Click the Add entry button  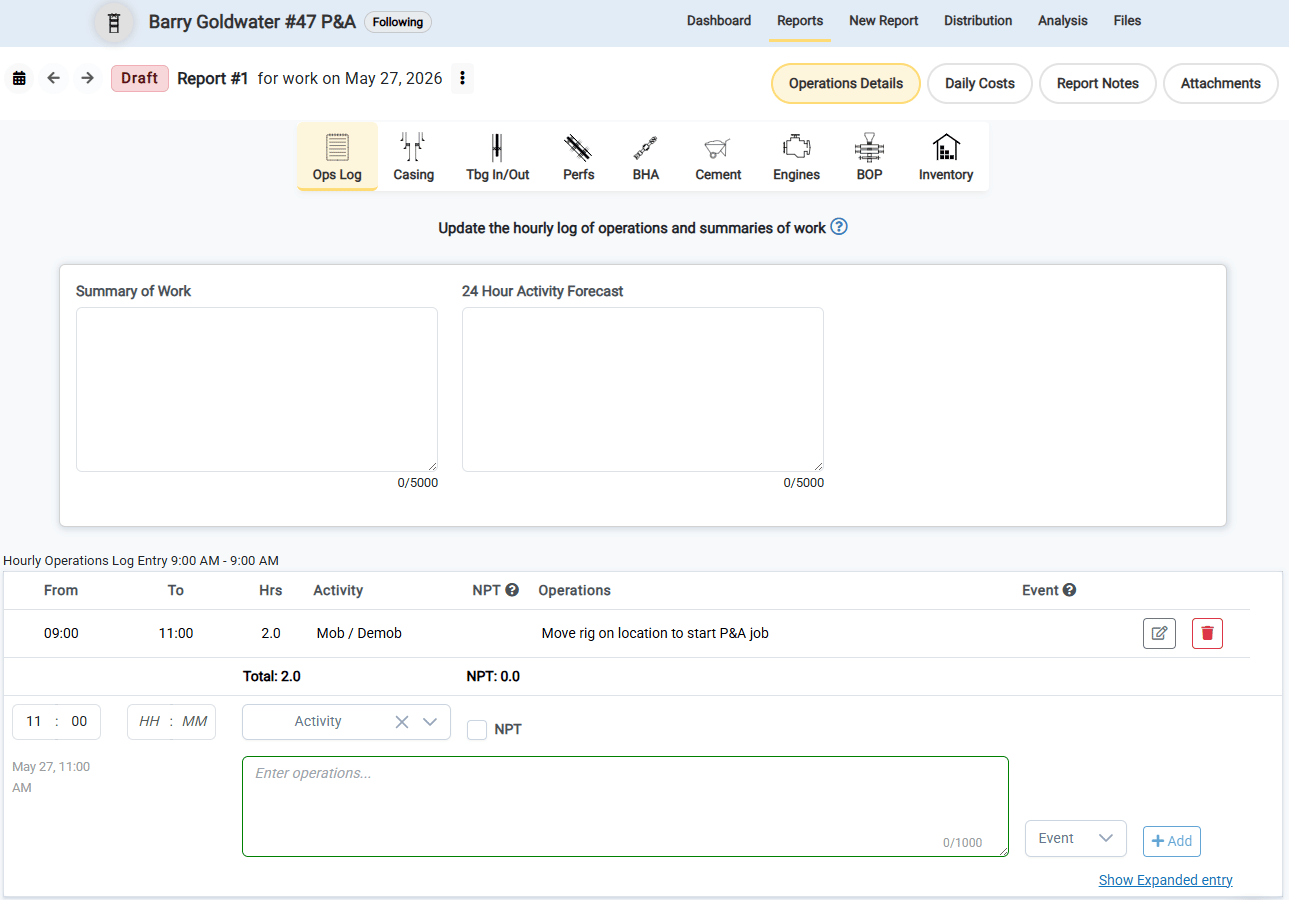pyautogui.click(x=1172, y=841)
